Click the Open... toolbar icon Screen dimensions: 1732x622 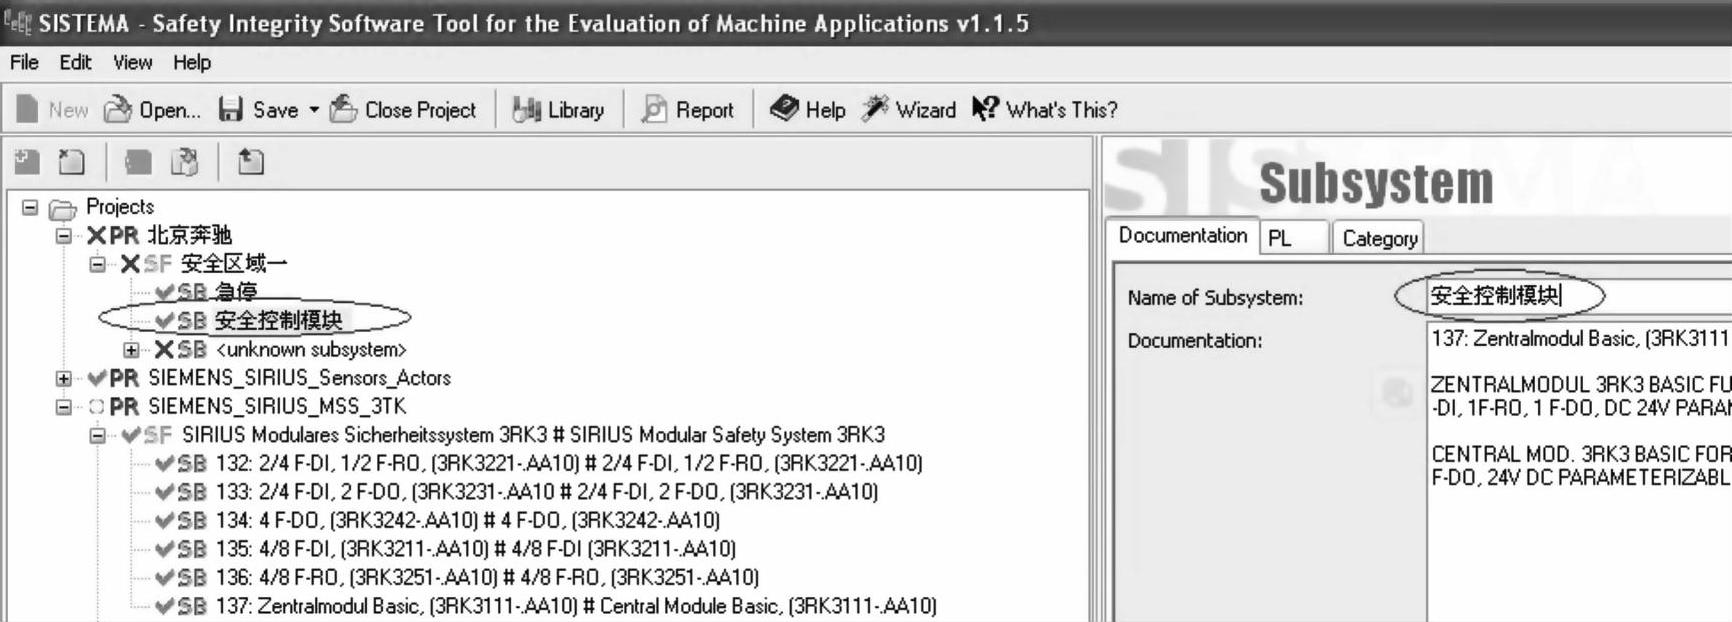118,109
